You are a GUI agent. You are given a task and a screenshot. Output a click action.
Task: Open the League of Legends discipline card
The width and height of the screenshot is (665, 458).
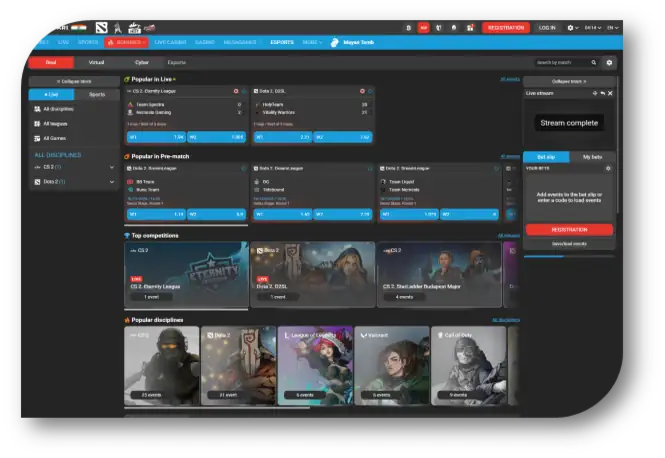pos(315,366)
